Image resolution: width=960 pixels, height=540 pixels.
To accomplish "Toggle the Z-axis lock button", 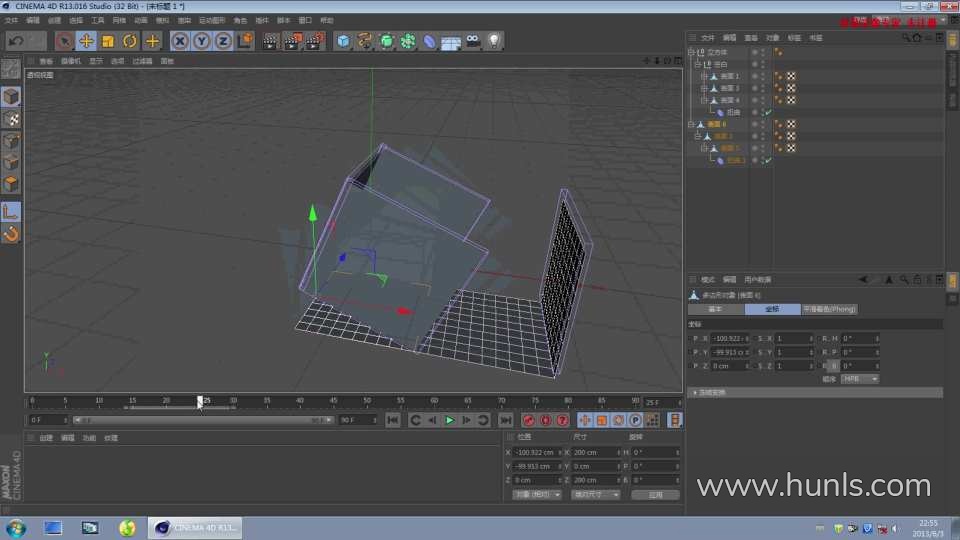I will [222, 41].
